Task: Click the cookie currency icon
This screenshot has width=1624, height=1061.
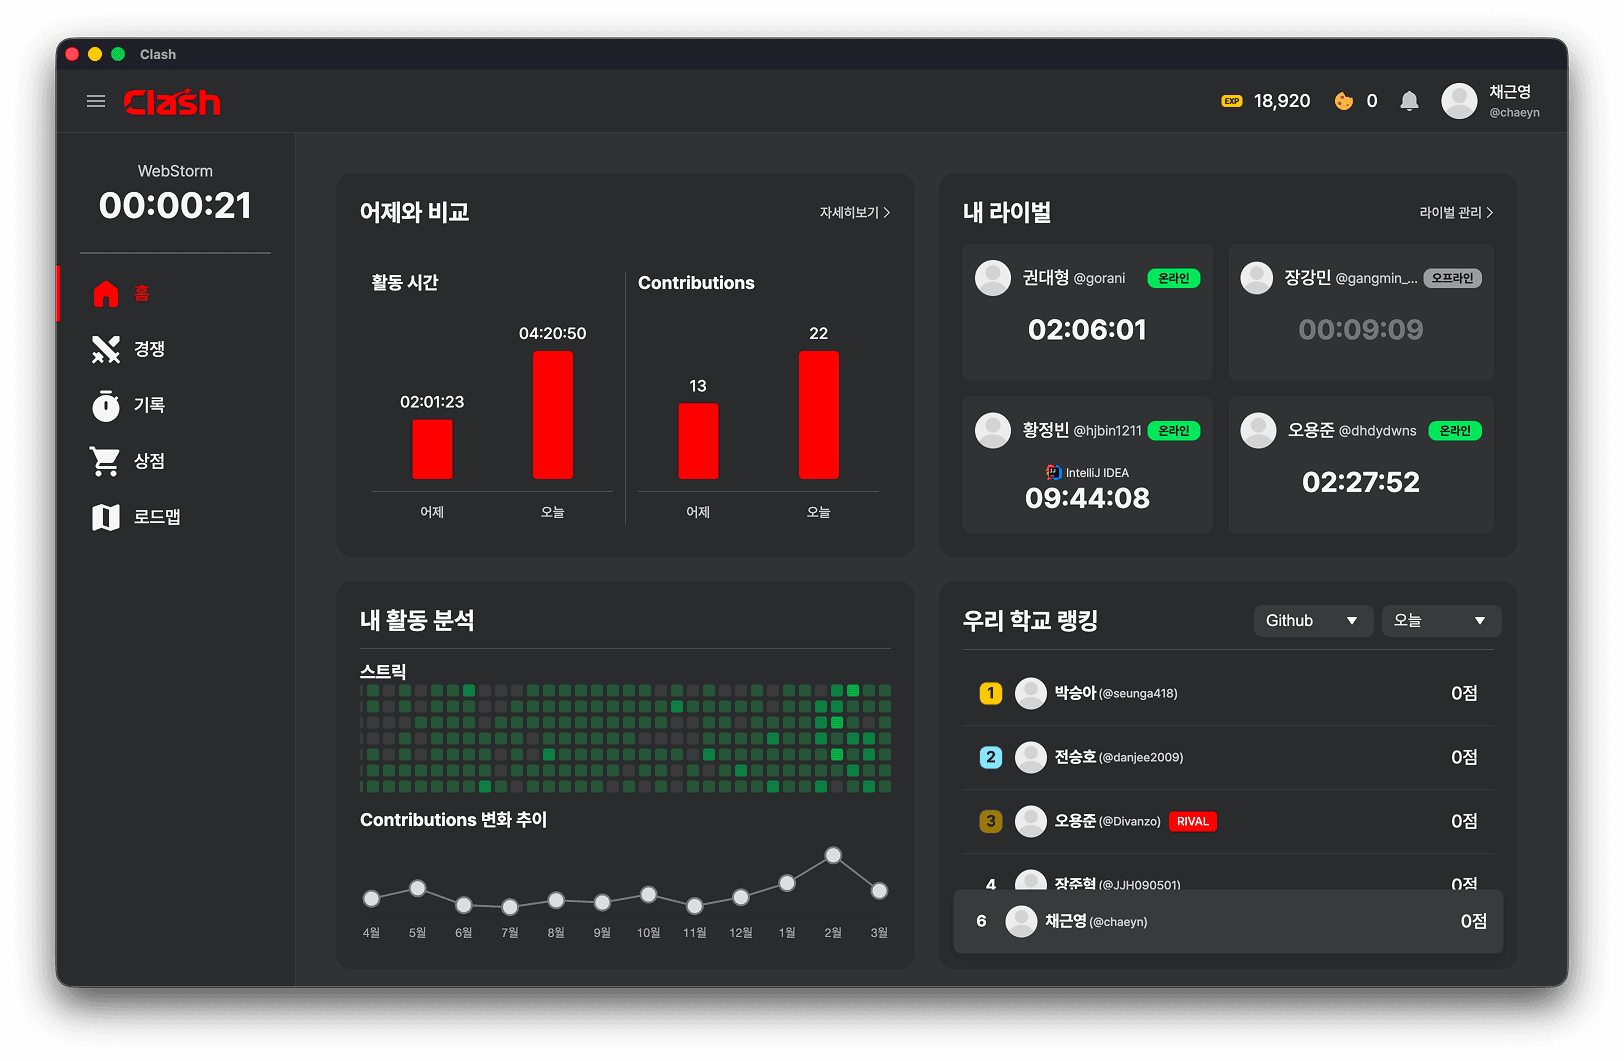Action: coord(1343,101)
